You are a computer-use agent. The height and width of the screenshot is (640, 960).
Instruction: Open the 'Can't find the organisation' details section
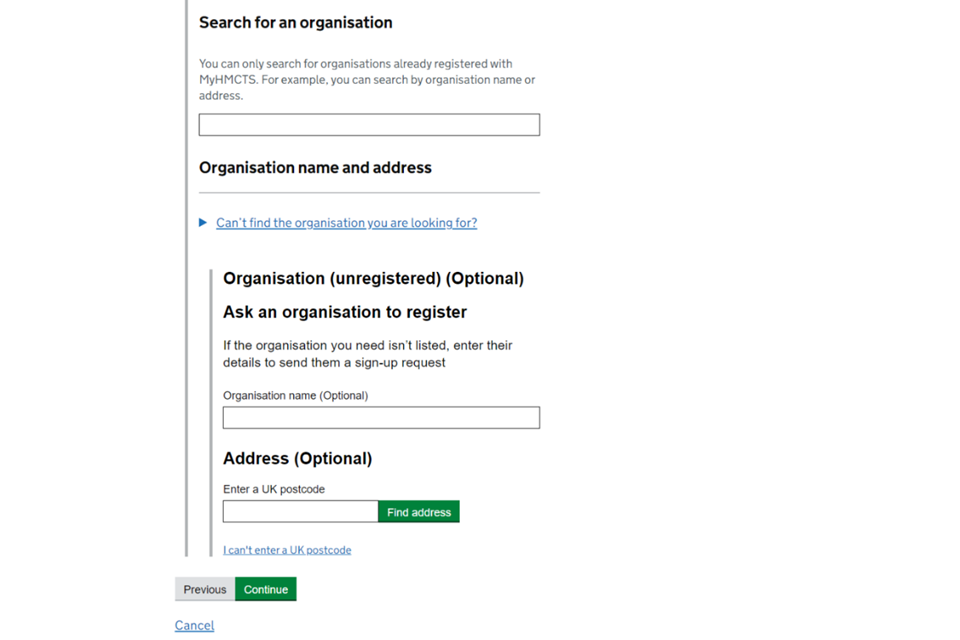click(x=346, y=222)
